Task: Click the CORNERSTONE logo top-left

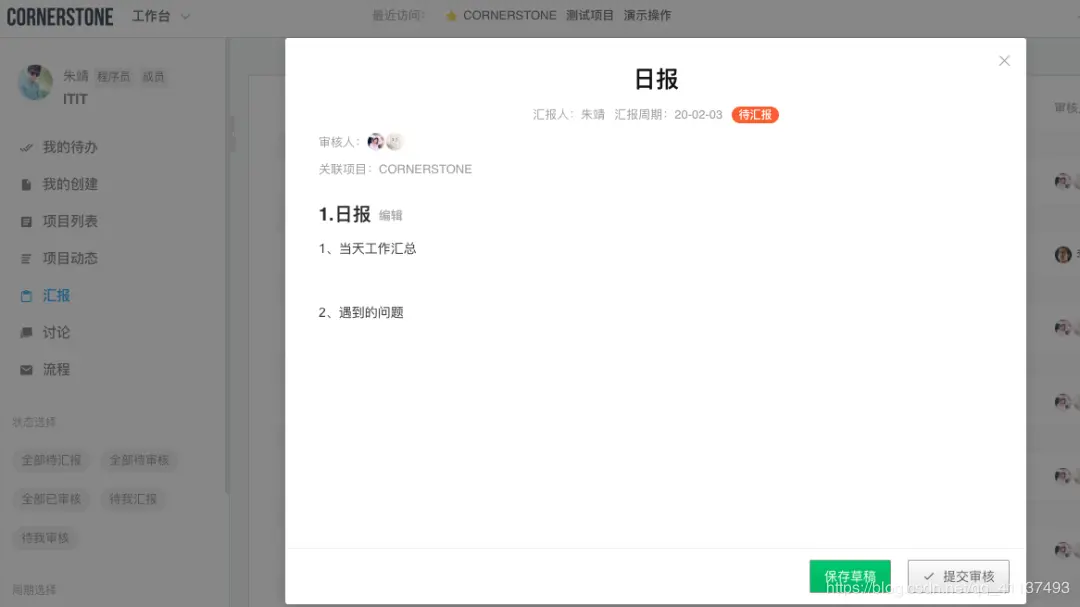Action: tap(60, 15)
